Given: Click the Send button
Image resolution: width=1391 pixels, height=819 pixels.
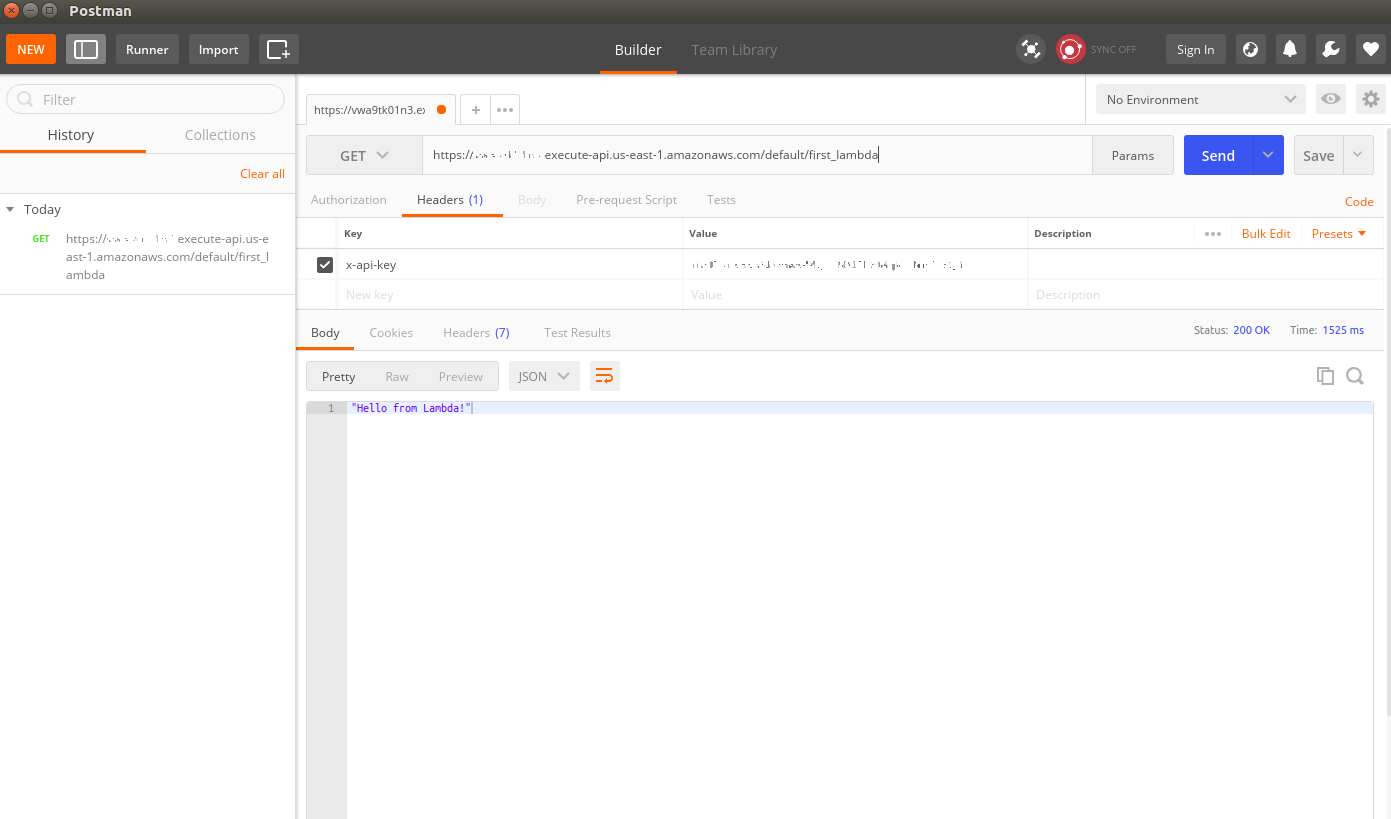Looking at the screenshot, I should (x=1217, y=155).
